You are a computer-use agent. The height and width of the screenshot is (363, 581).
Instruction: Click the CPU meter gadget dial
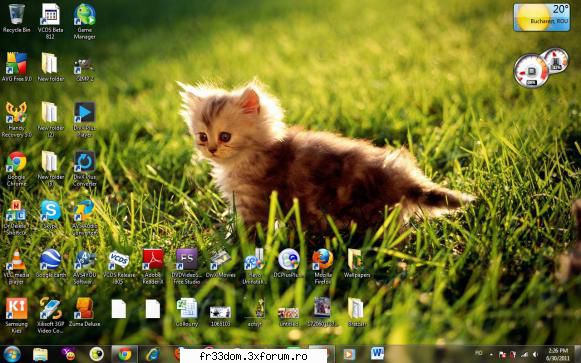click(531, 71)
